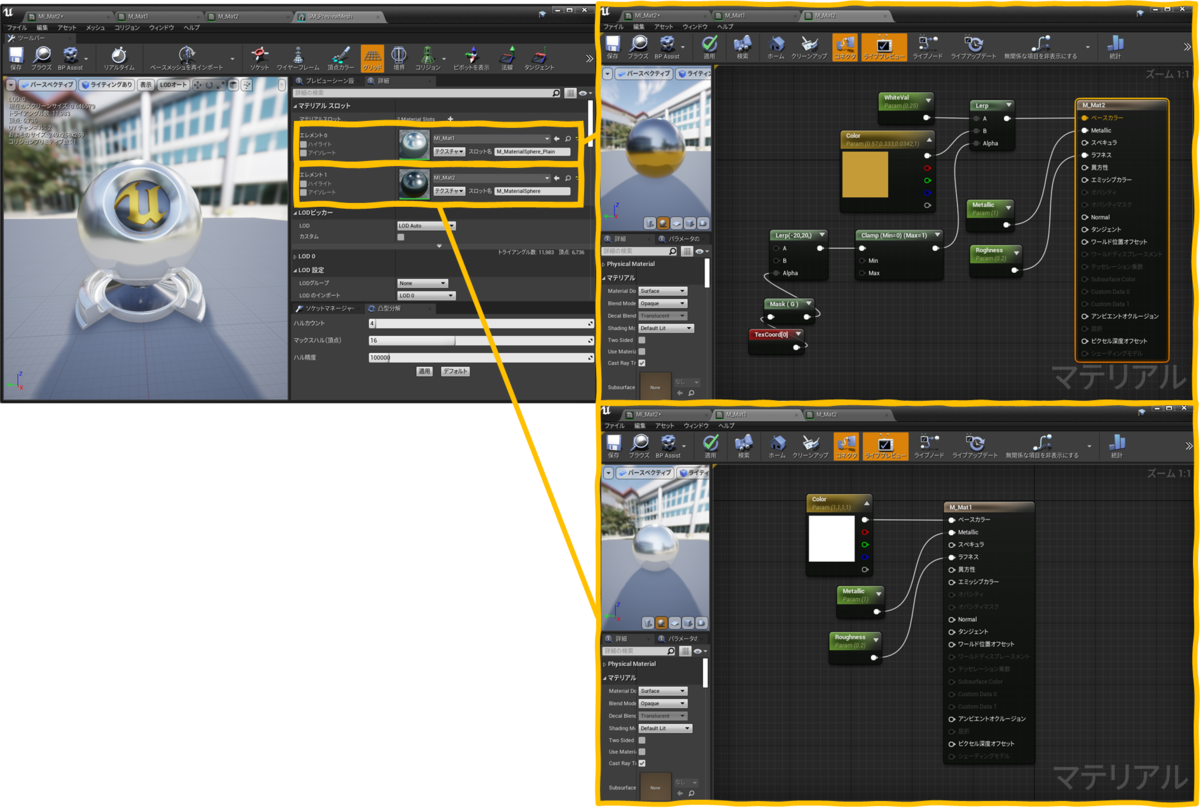Click Show Pivot (ピボットを表示) icon
The height and width of the screenshot is (808, 1200).
click(471, 58)
